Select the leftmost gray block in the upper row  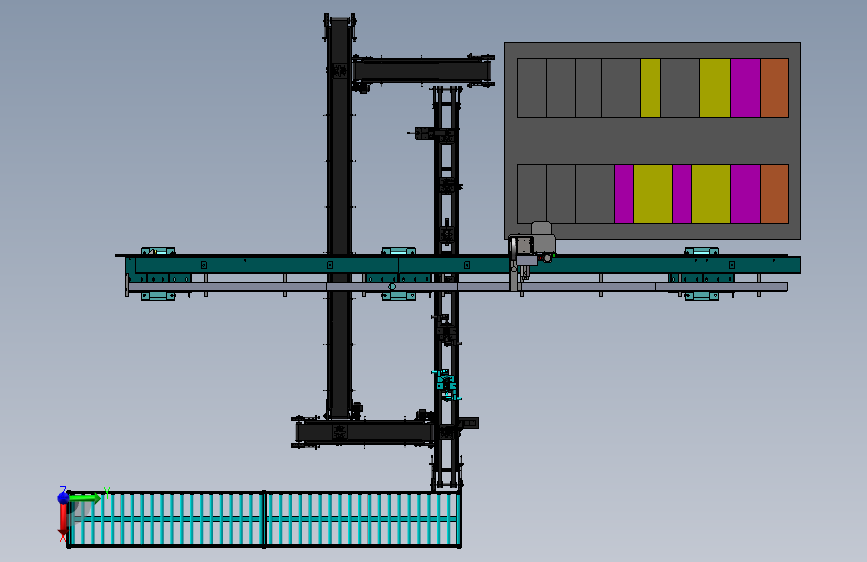tap(532, 88)
